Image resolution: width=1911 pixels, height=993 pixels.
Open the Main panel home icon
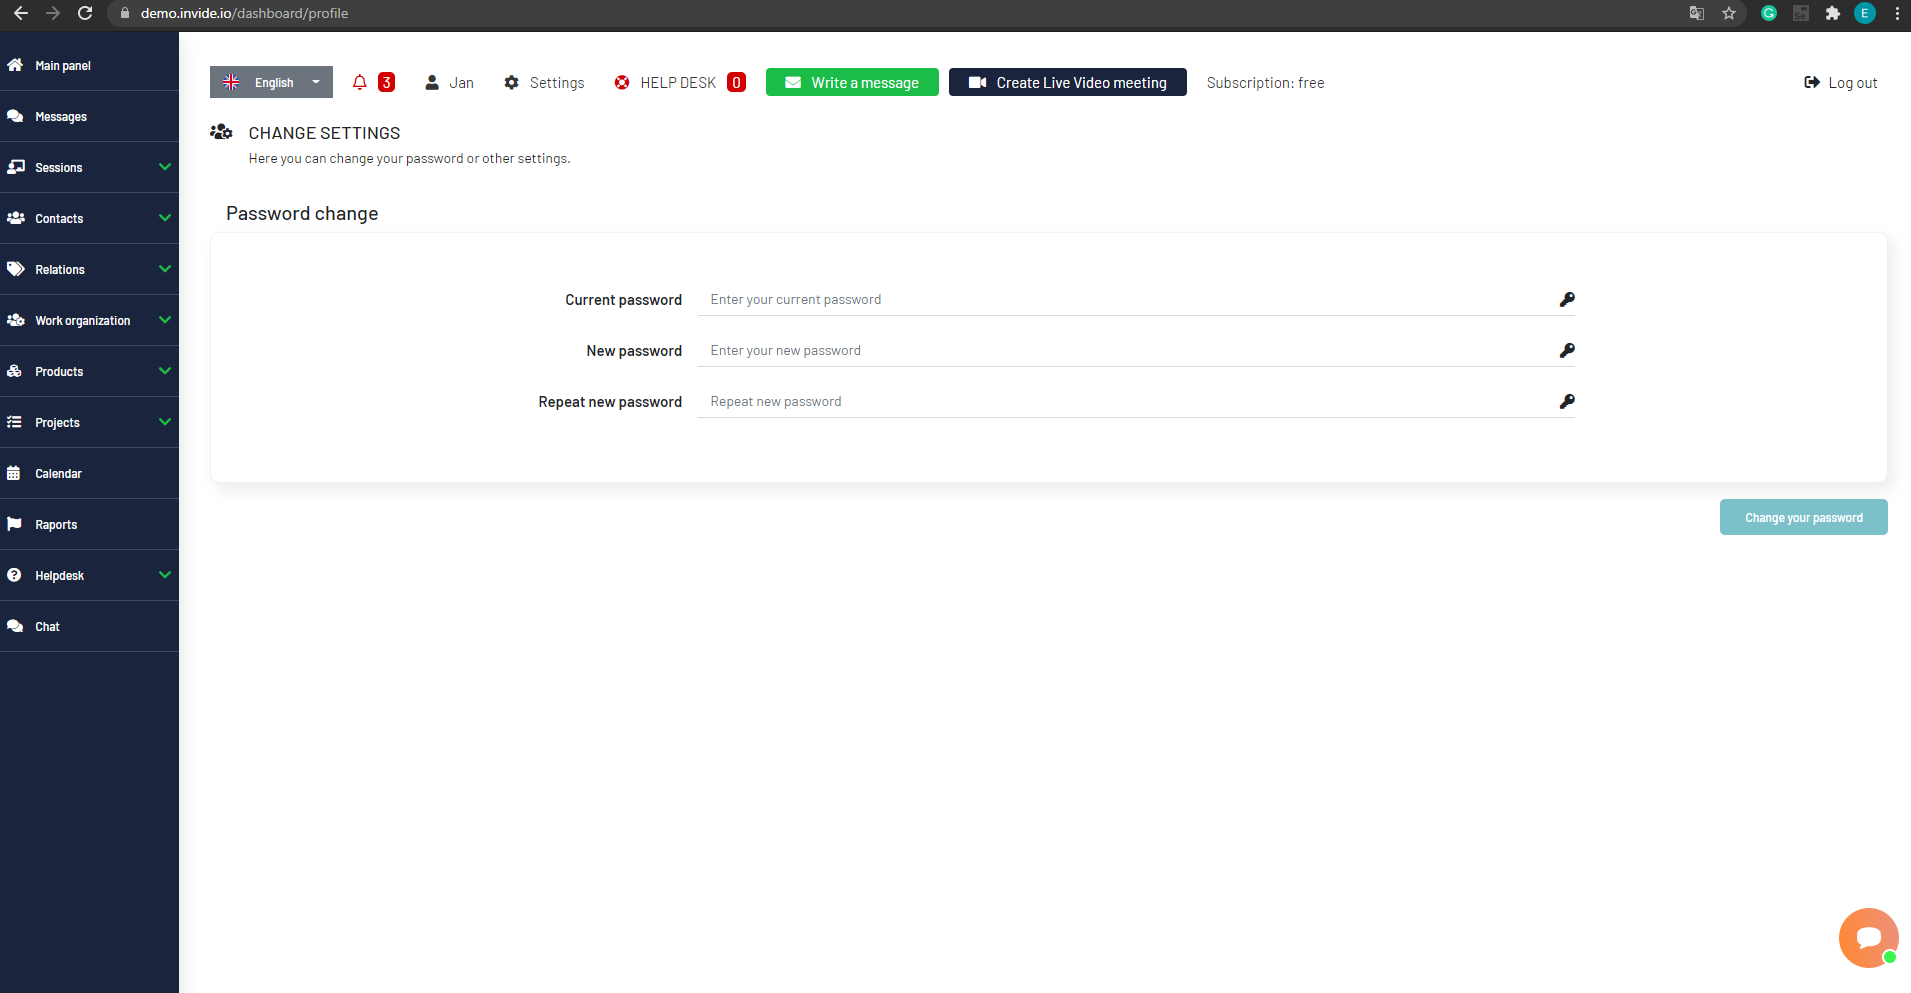(15, 64)
